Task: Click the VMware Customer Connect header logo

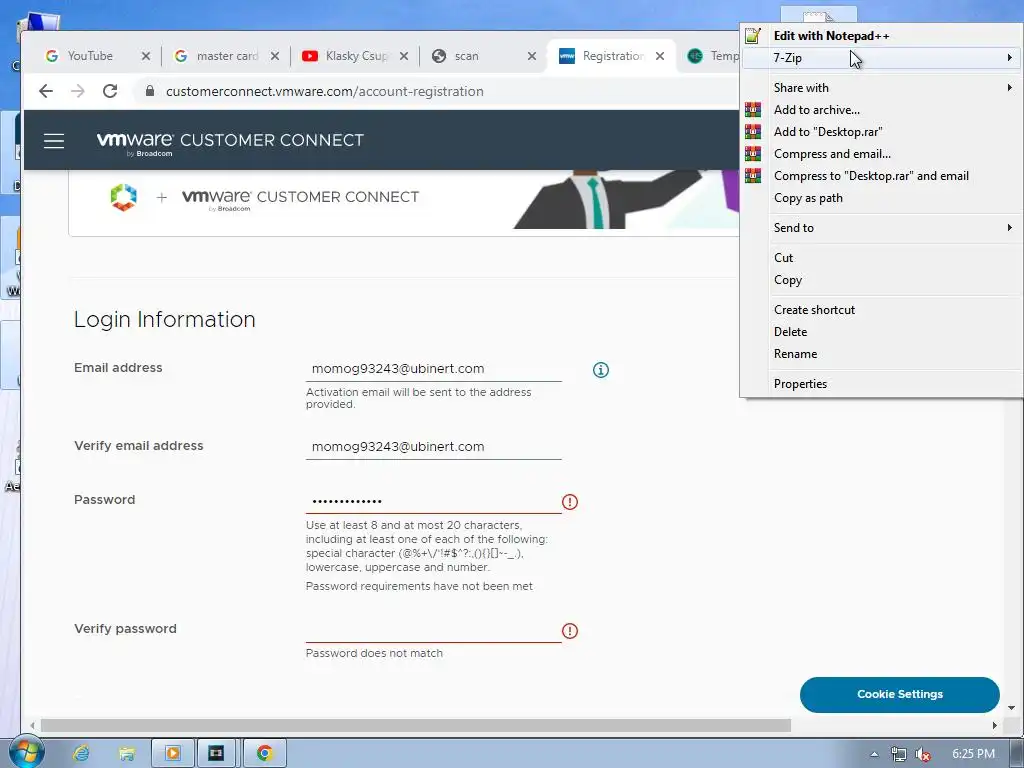Action: click(230, 142)
